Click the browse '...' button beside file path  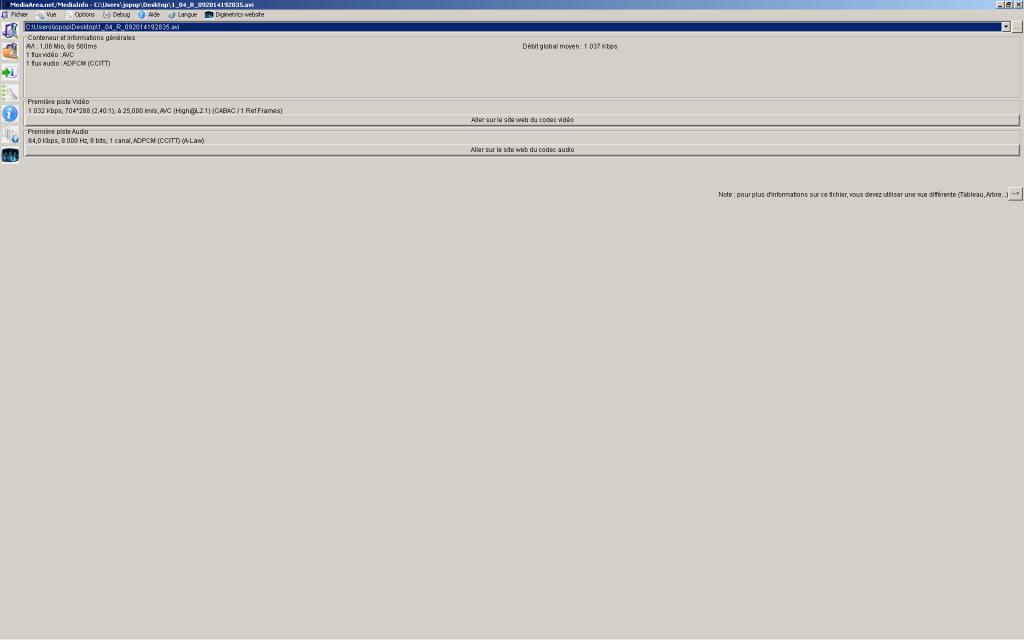click(1017, 27)
